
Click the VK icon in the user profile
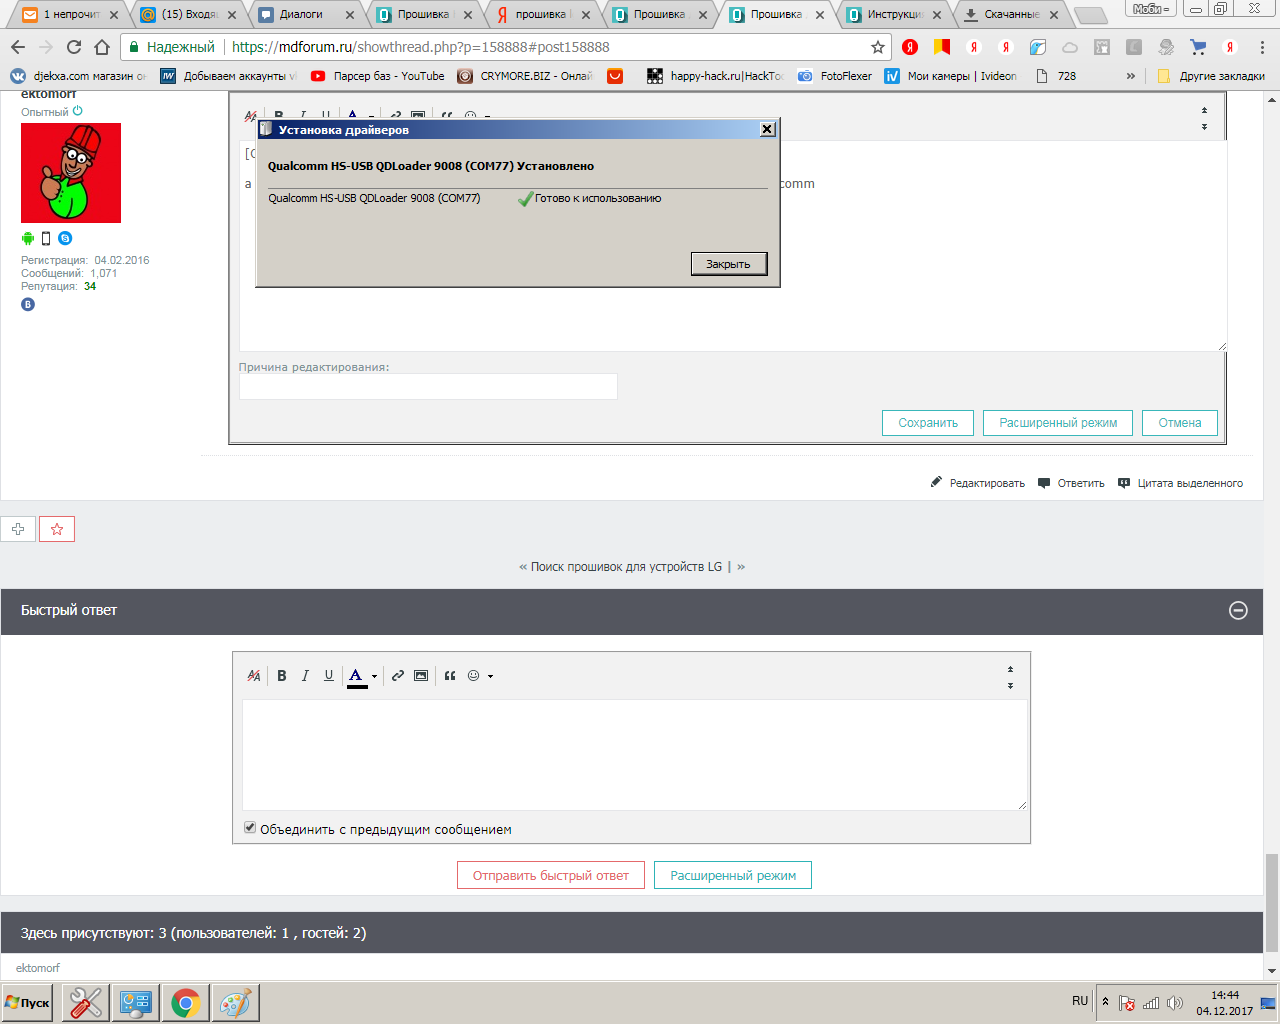click(28, 304)
